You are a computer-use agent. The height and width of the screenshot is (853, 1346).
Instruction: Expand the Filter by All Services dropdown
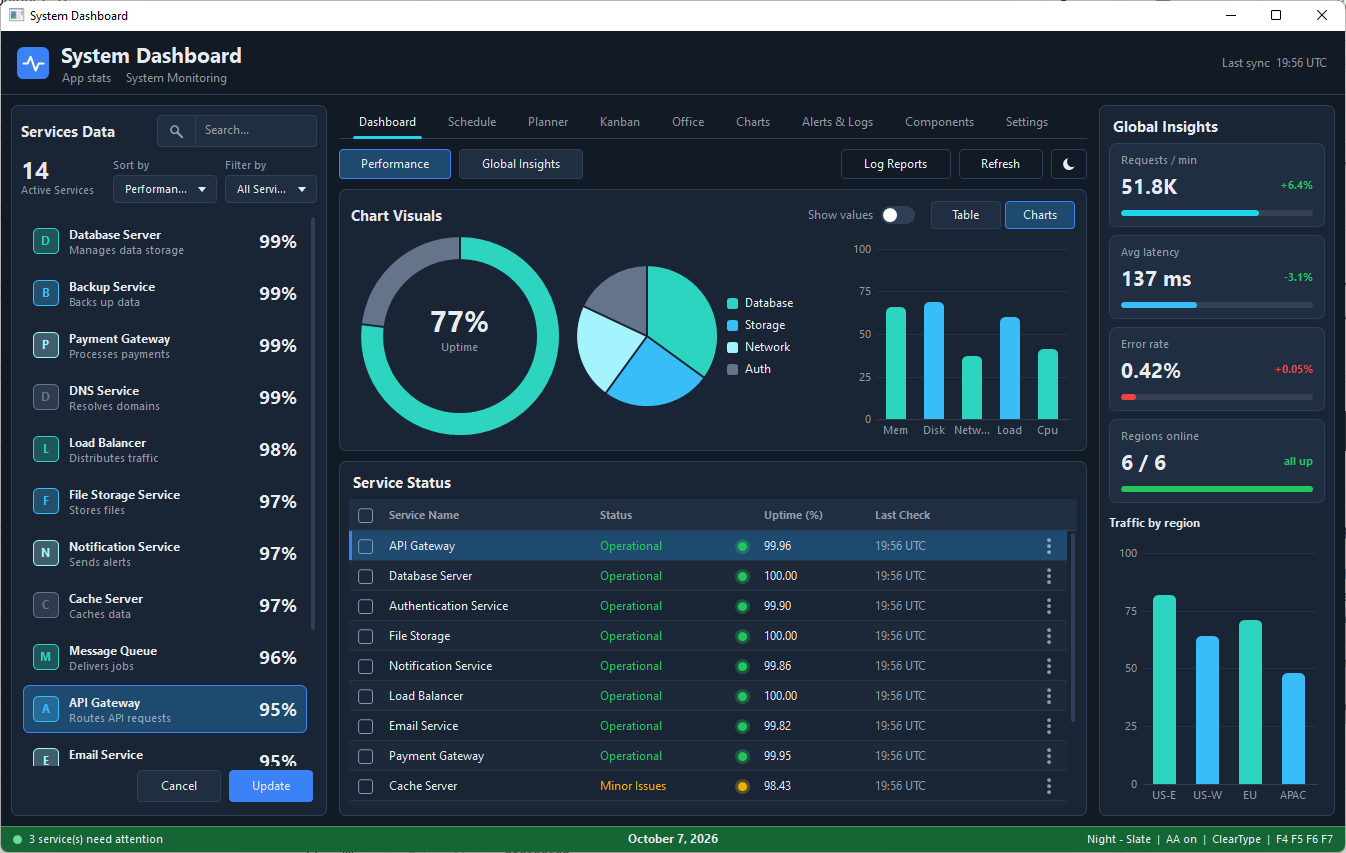[271, 189]
